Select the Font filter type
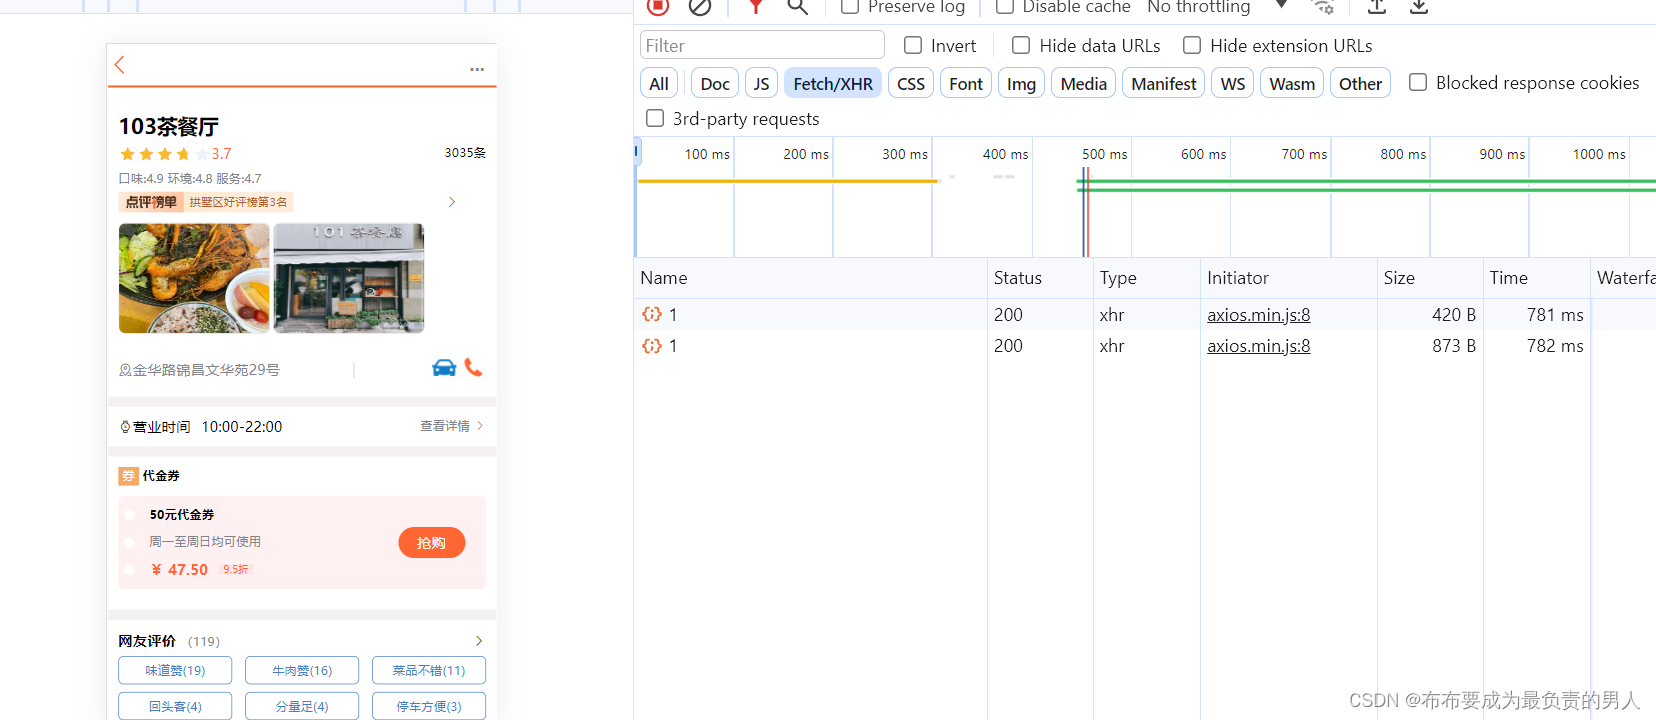The height and width of the screenshot is (720, 1656). click(x=966, y=83)
